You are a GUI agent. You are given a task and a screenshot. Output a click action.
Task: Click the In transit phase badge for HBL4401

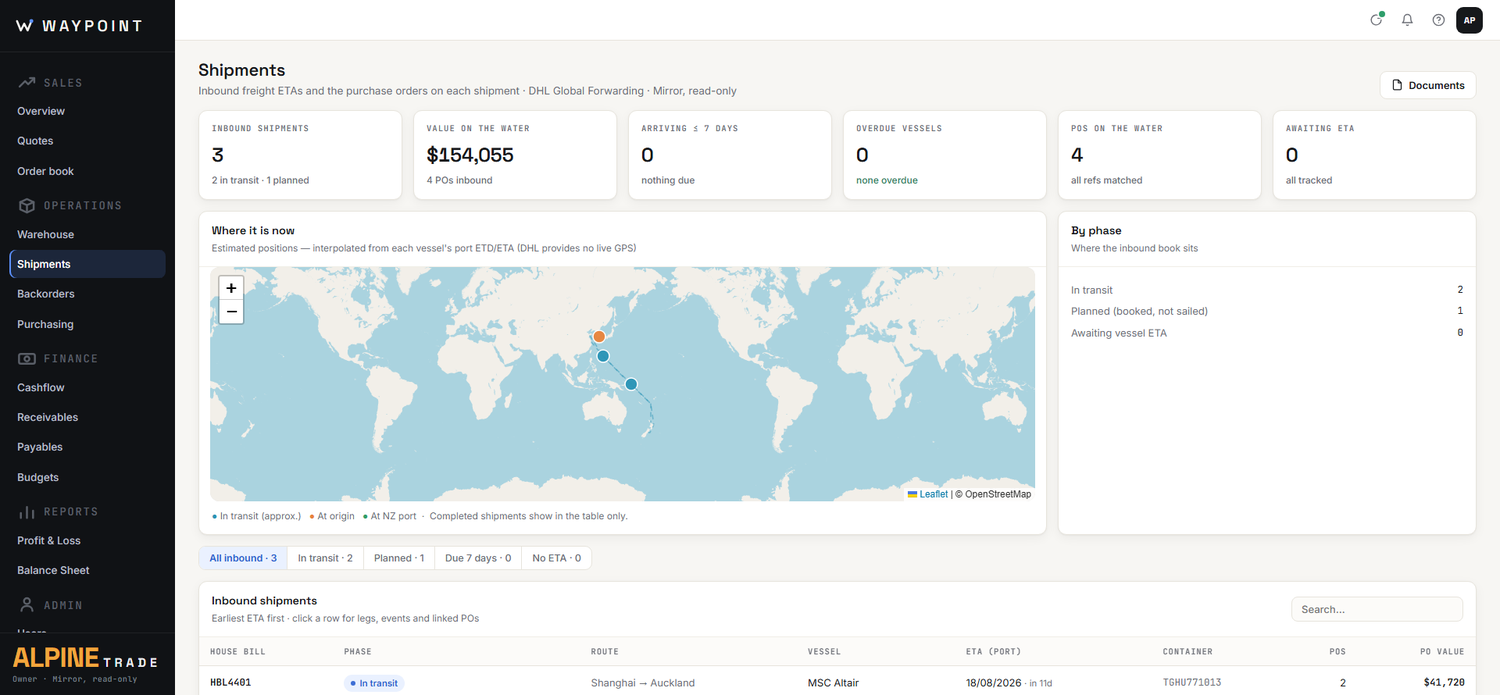coord(374,683)
